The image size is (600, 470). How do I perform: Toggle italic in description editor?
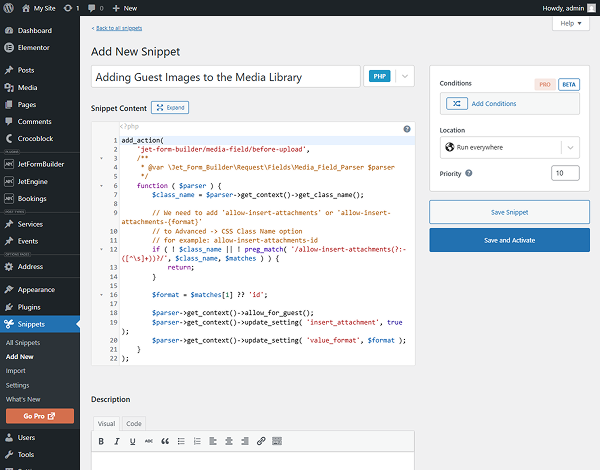tap(117, 441)
